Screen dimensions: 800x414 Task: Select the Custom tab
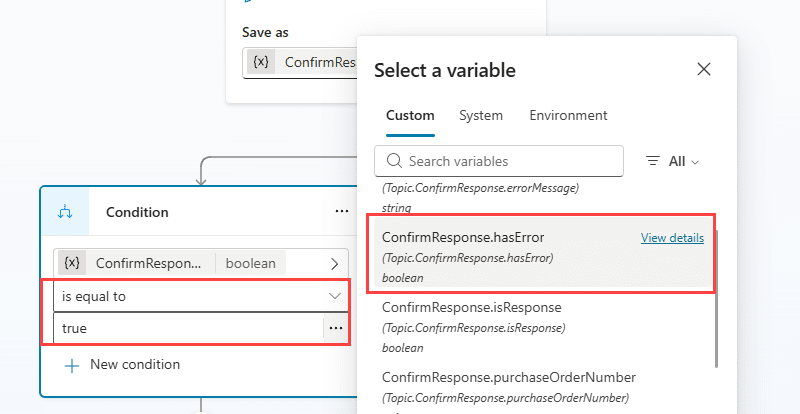click(x=410, y=116)
